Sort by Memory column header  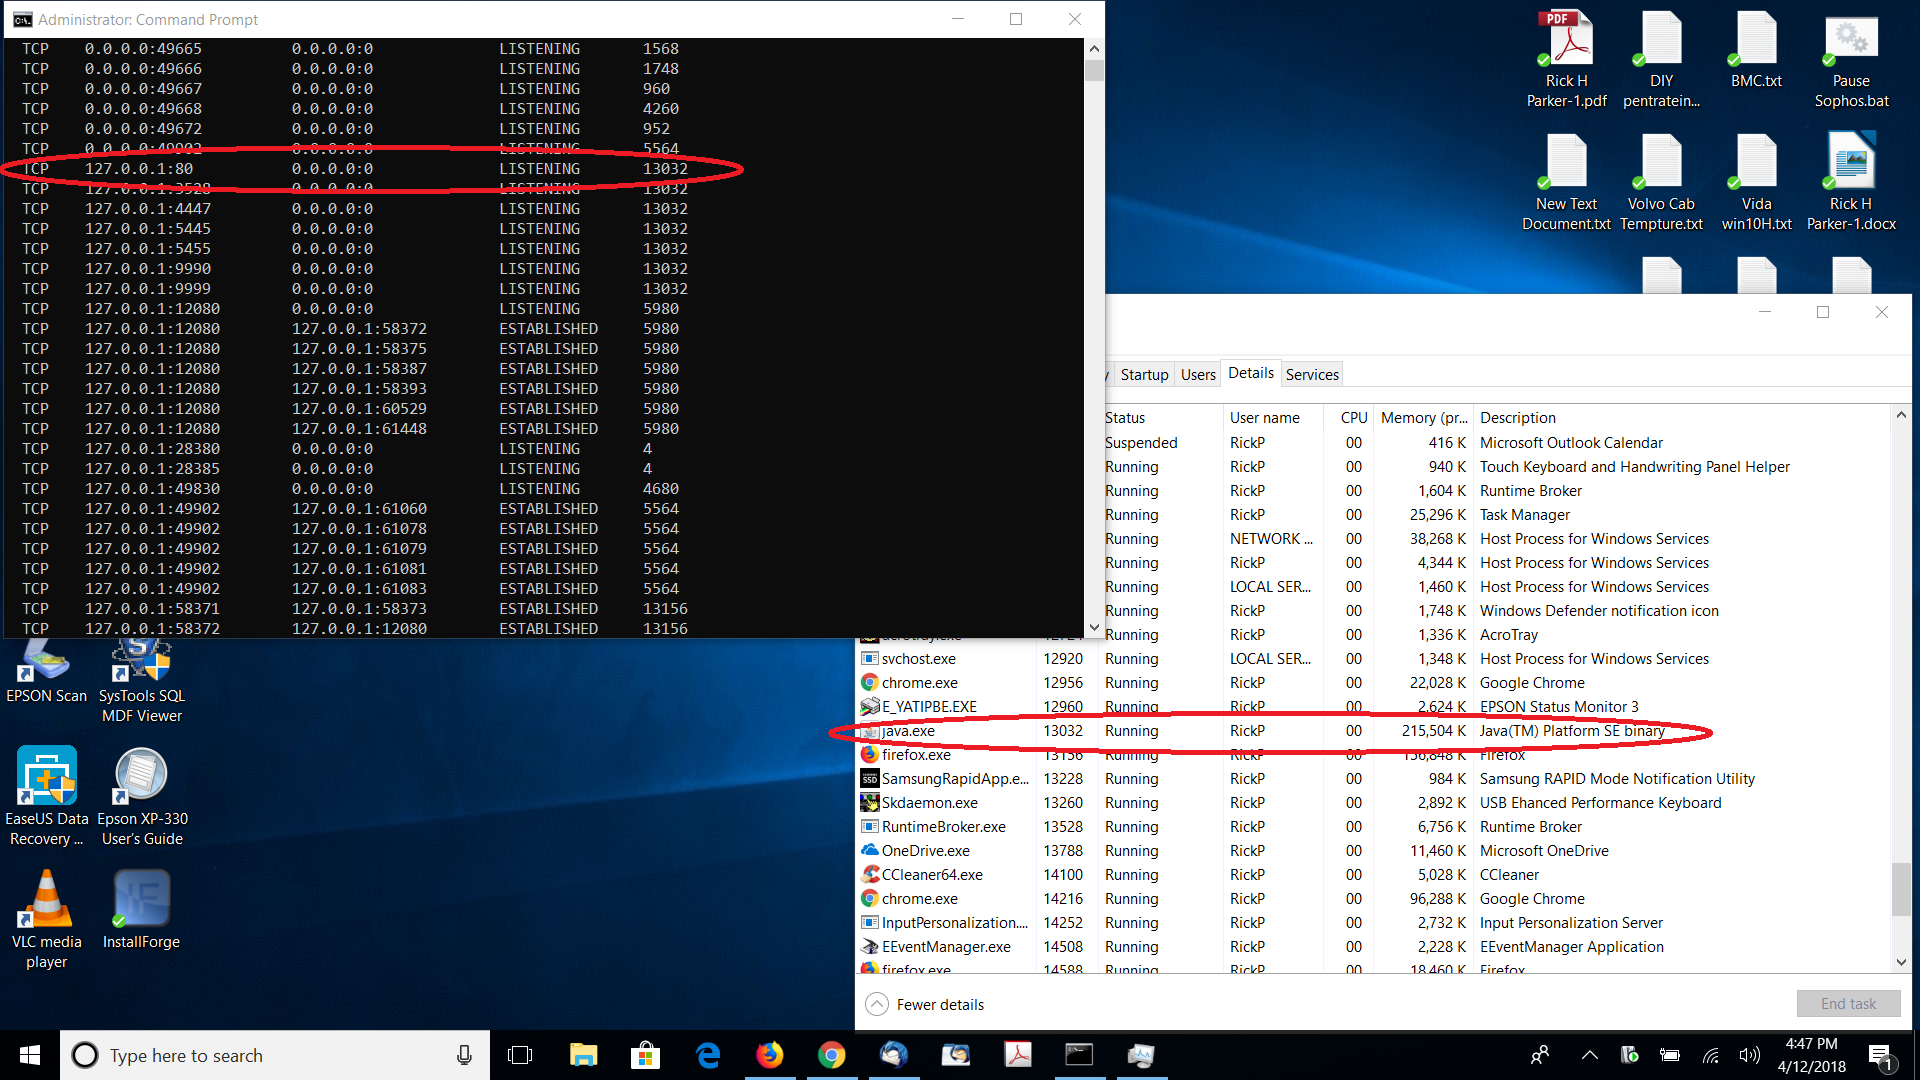[1423, 417]
